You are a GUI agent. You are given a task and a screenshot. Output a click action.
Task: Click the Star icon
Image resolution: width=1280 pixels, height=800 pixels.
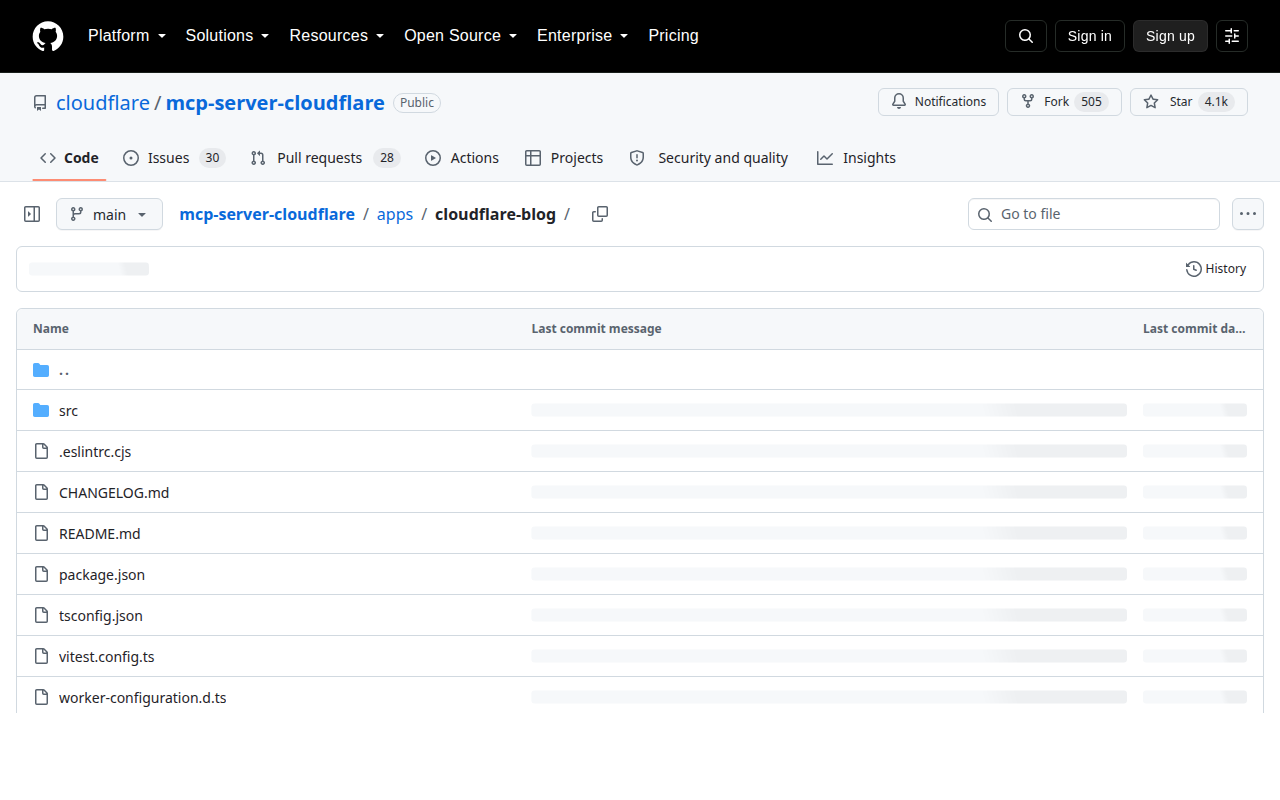coord(1151,102)
